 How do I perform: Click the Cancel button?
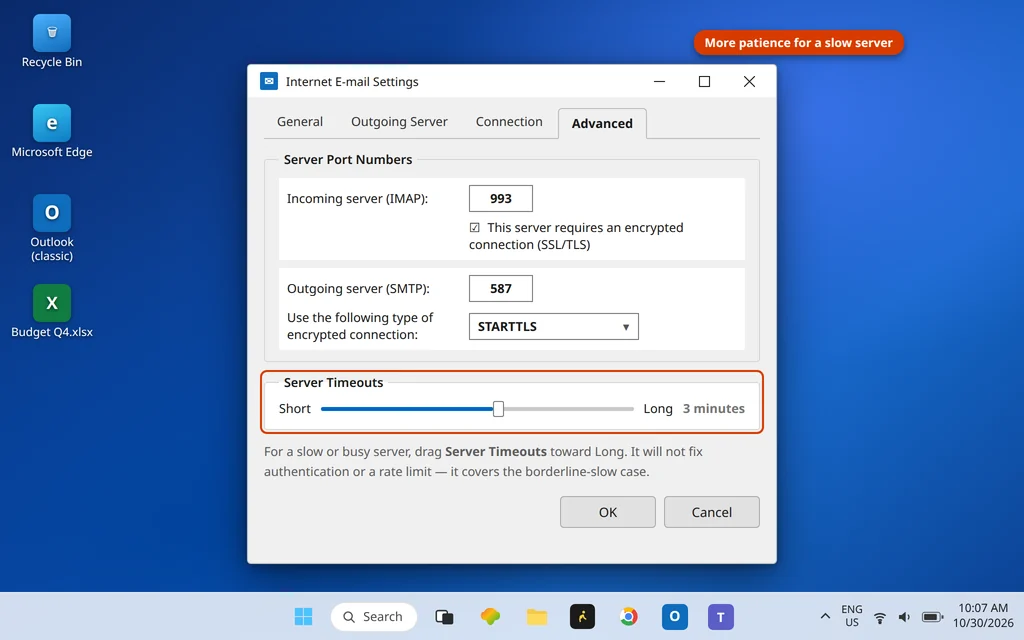click(x=712, y=512)
